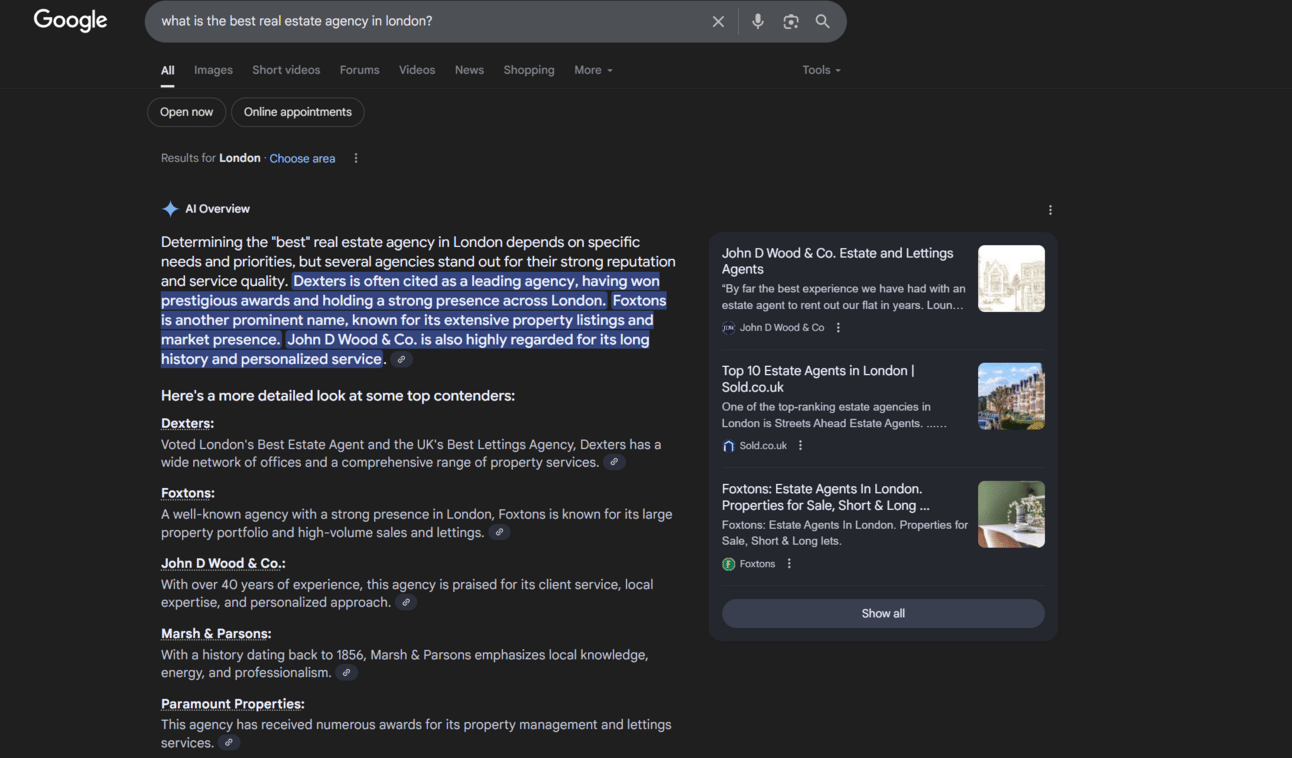Open the three-dot menu beside Foxtons source
Viewport: 1292px width, 758px height.
coord(789,563)
